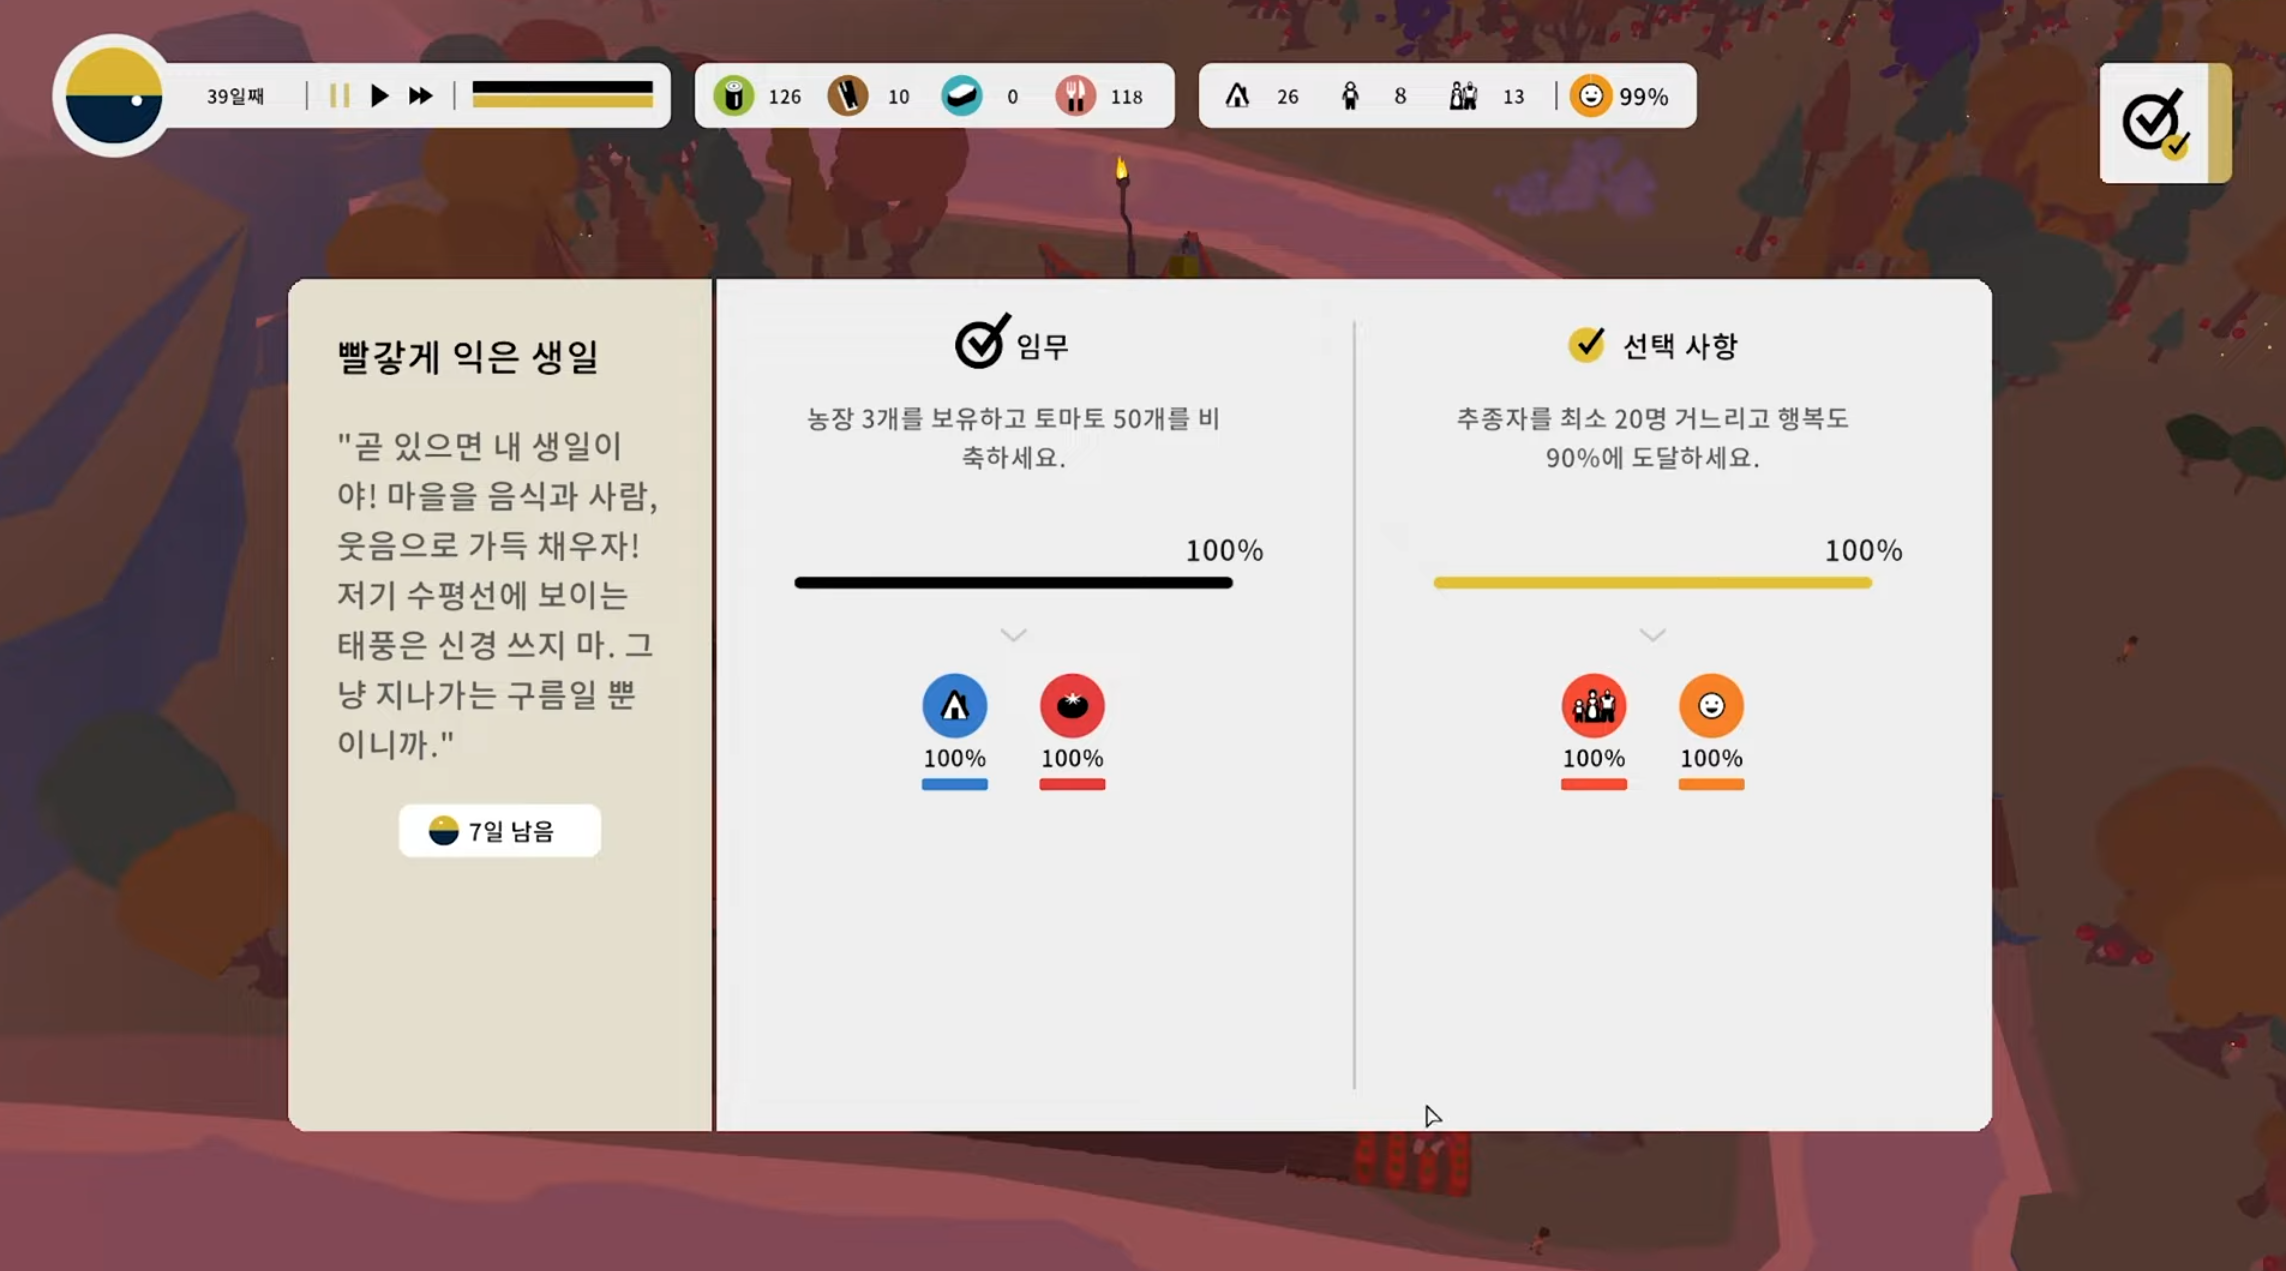Pause the game with the pause button
This screenshot has height=1271, width=2286.
click(340, 96)
